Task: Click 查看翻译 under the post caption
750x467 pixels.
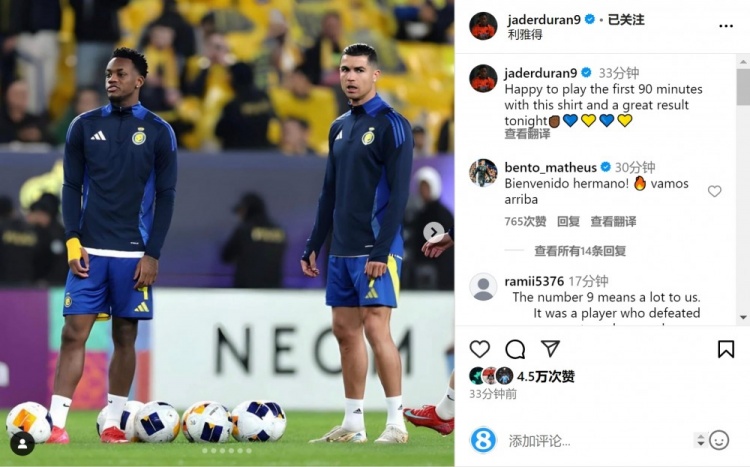Action: (x=527, y=134)
